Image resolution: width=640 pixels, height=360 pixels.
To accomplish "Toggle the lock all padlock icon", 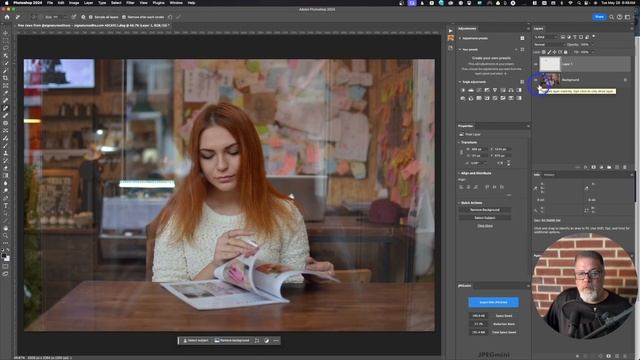I will click(x=566, y=52).
